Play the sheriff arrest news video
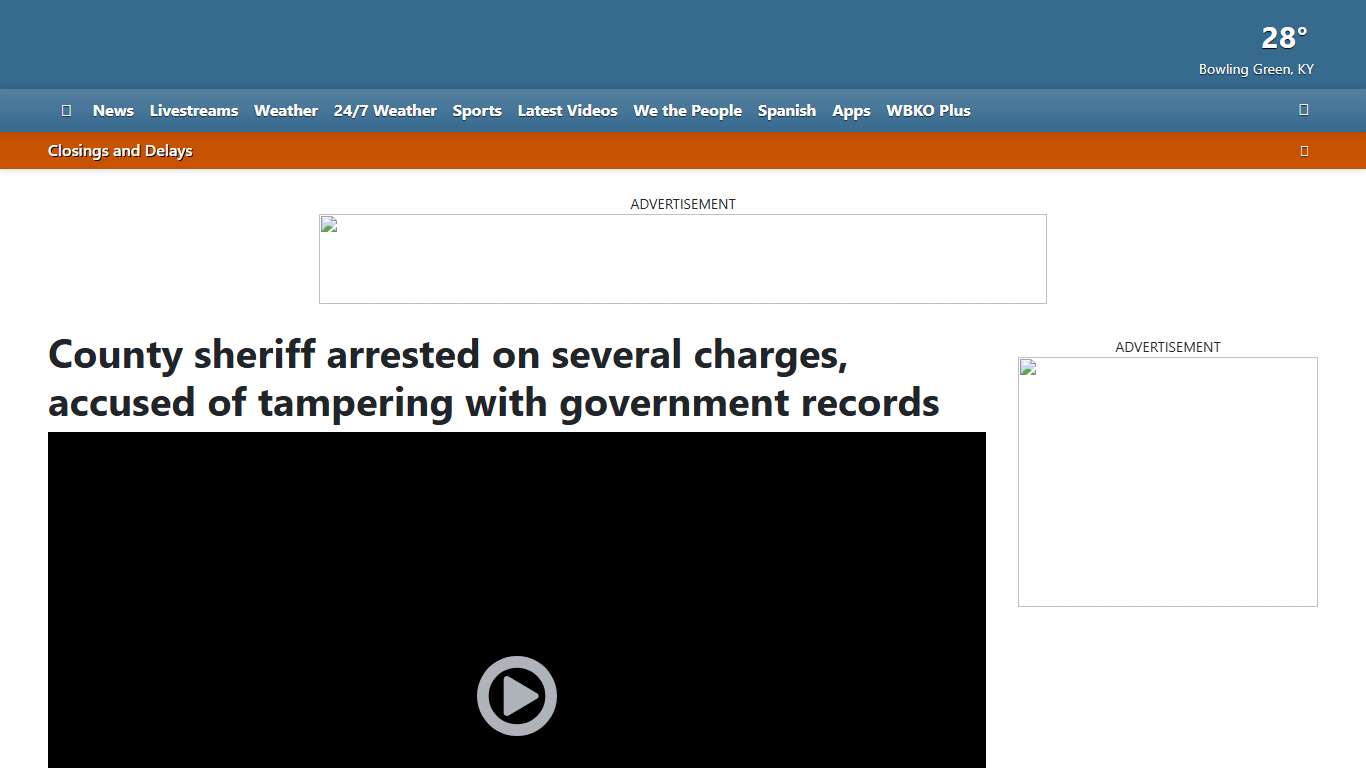Viewport: 1366px width, 768px height. [516, 695]
